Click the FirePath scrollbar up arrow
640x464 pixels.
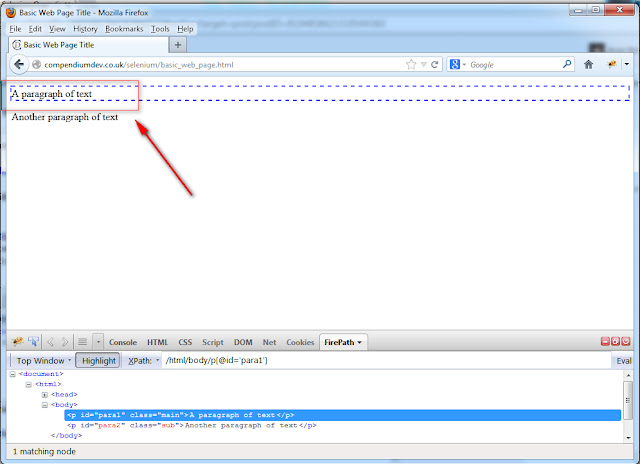click(628, 375)
